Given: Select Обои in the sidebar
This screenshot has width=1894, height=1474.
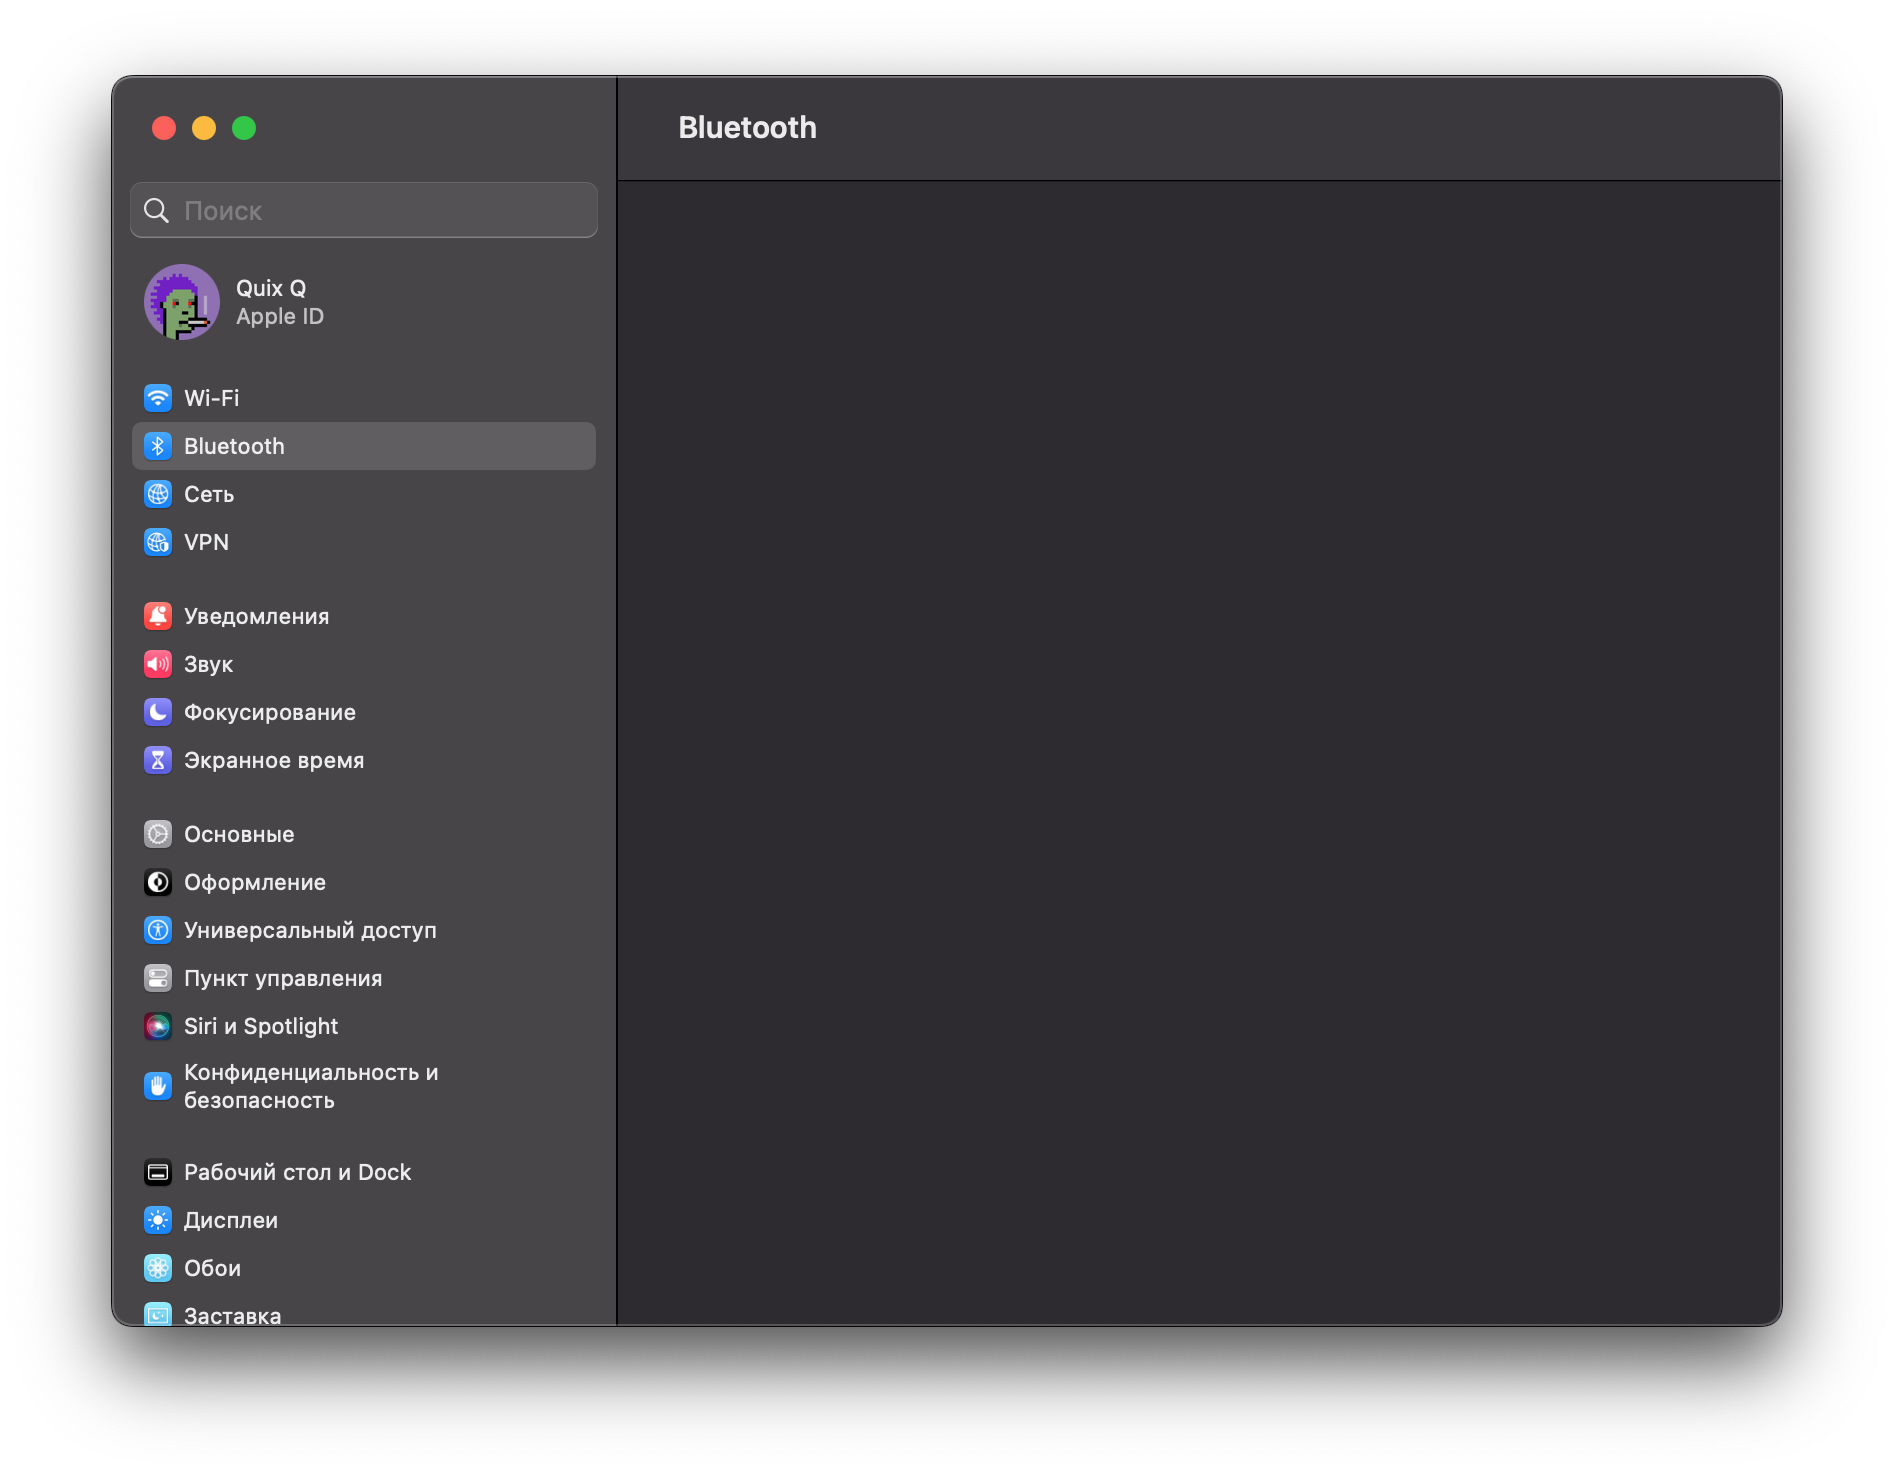Looking at the screenshot, I should (212, 1268).
